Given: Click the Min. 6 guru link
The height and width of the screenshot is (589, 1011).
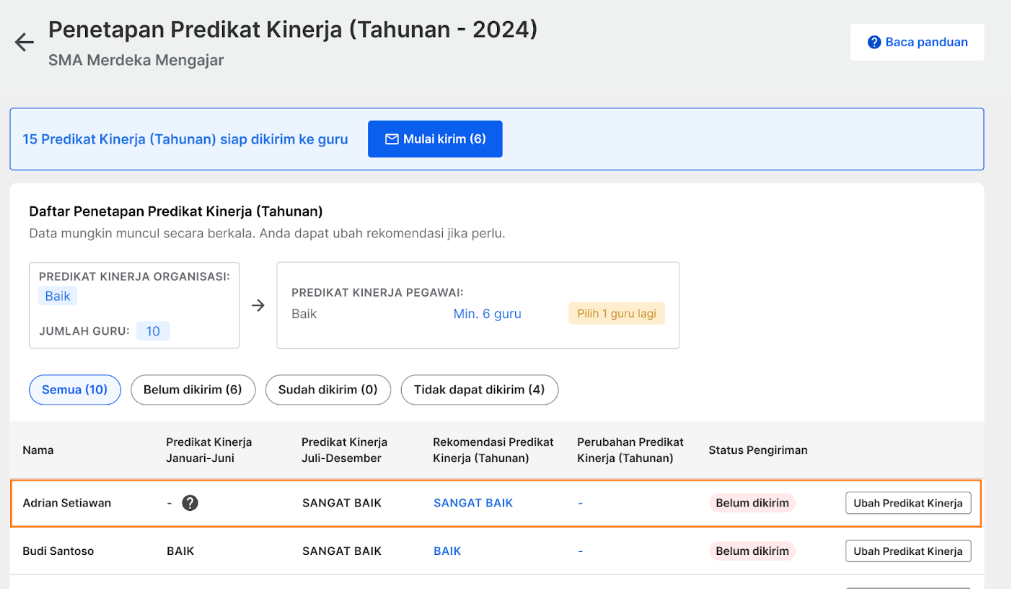Looking at the screenshot, I should 487,314.
